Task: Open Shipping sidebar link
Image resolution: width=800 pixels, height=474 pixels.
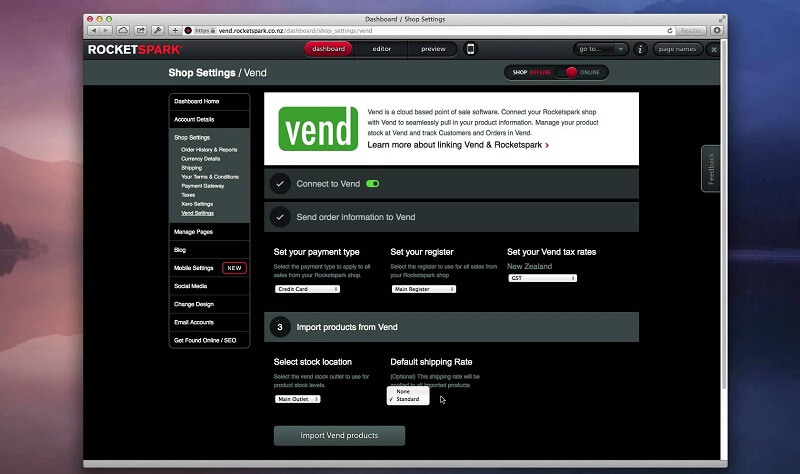Action: (x=191, y=168)
